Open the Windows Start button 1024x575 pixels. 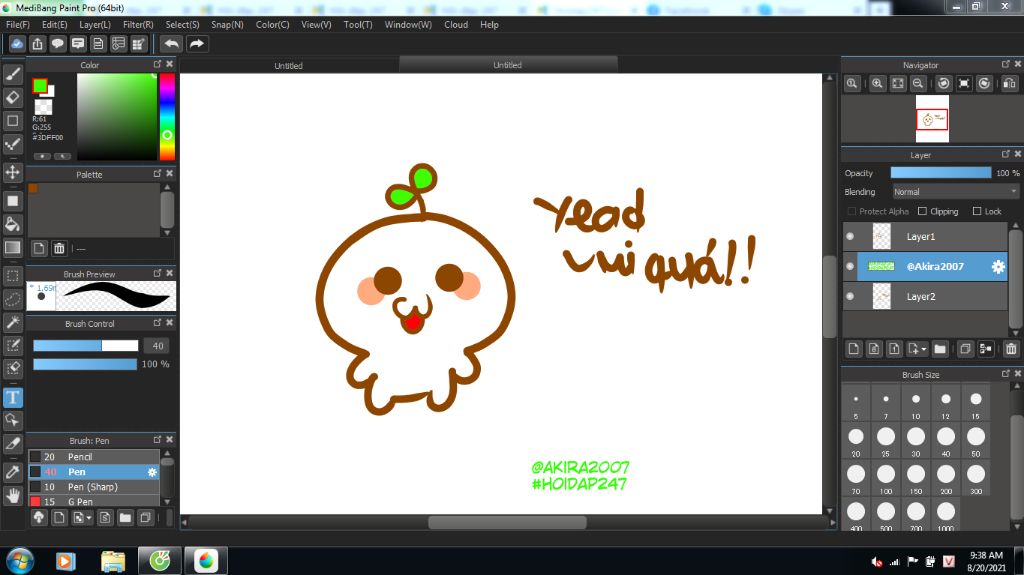(x=20, y=561)
